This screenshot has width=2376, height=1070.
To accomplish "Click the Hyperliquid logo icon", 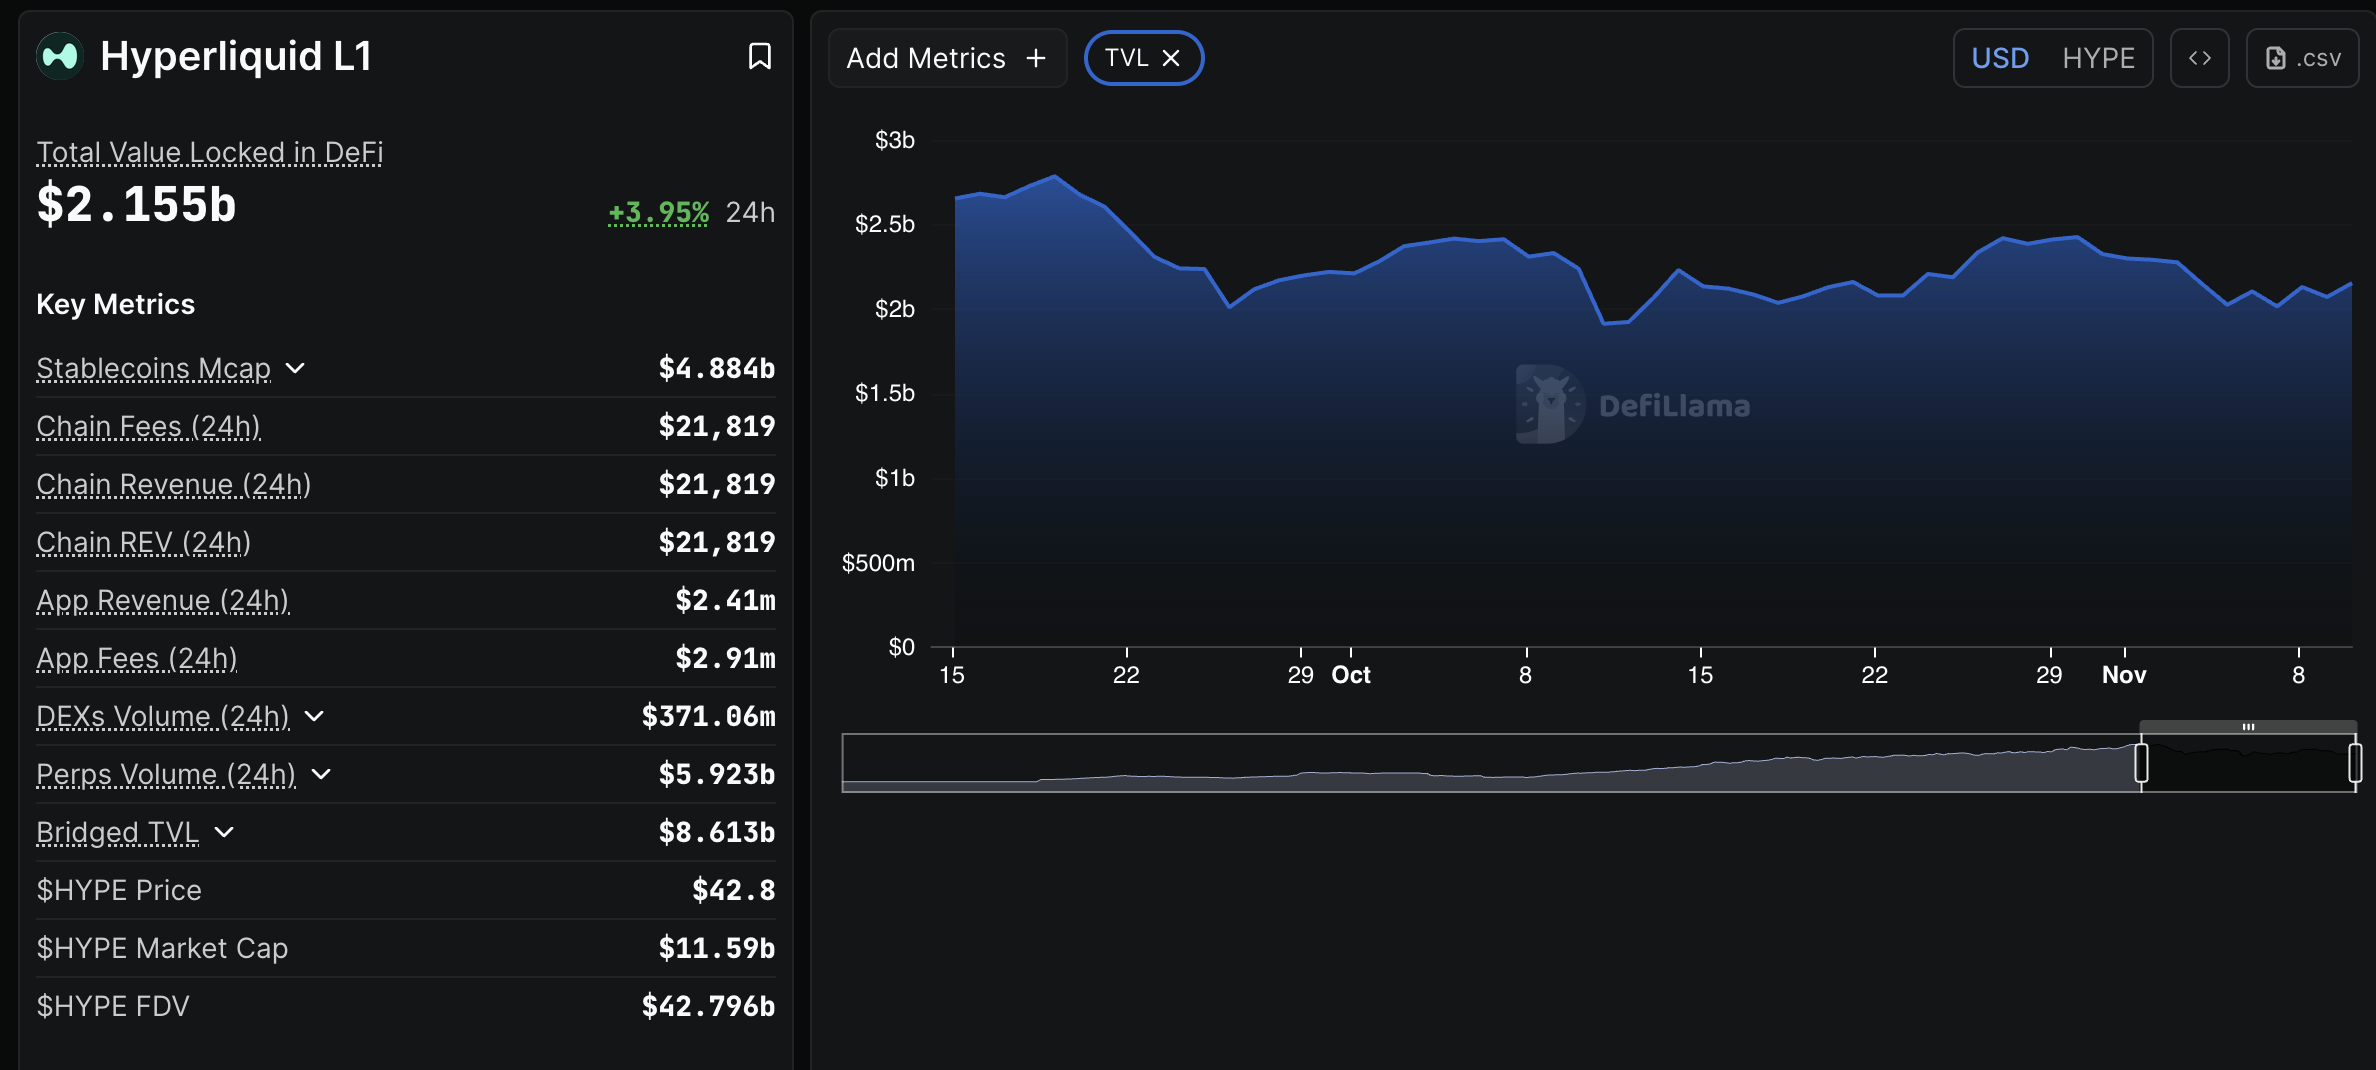I will 60,56.
